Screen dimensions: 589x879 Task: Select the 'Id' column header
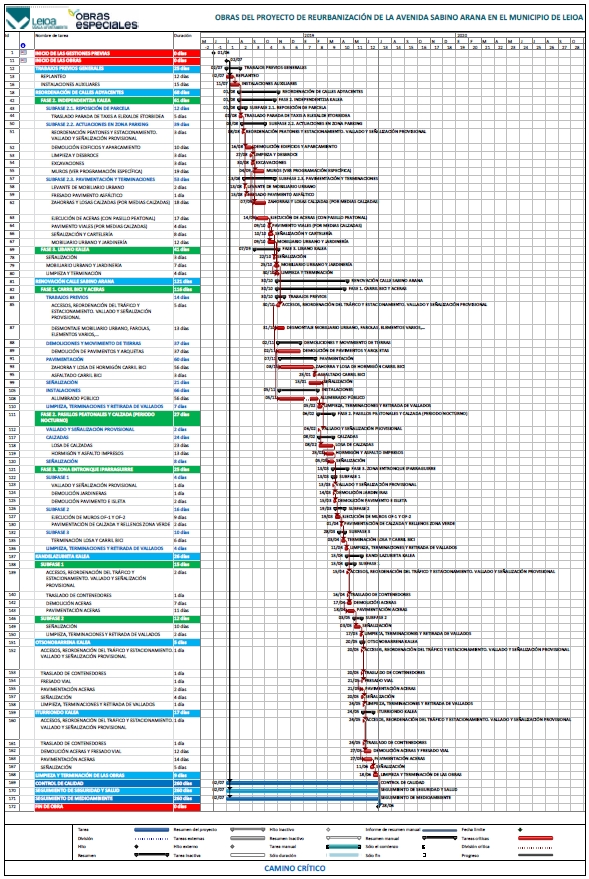coord(12,41)
